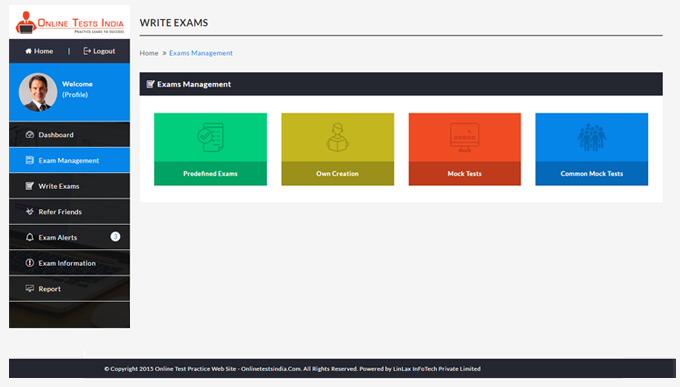This screenshot has height=387, width=680.
Task: Click the Report monitor icon in sidebar
Action: click(29, 288)
